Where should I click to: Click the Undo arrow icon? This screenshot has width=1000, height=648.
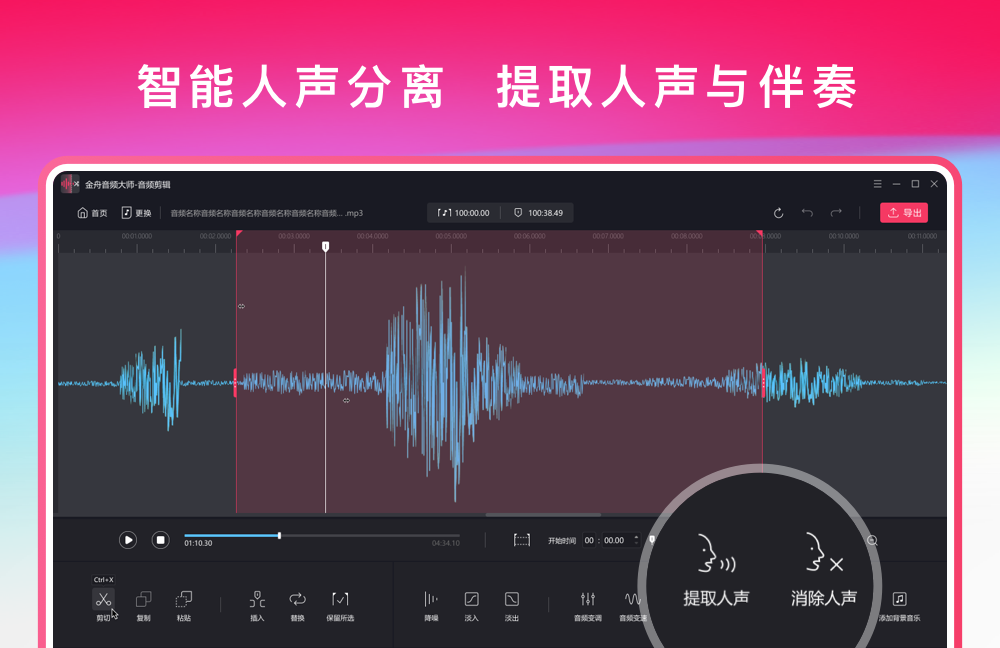tap(808, 212)
